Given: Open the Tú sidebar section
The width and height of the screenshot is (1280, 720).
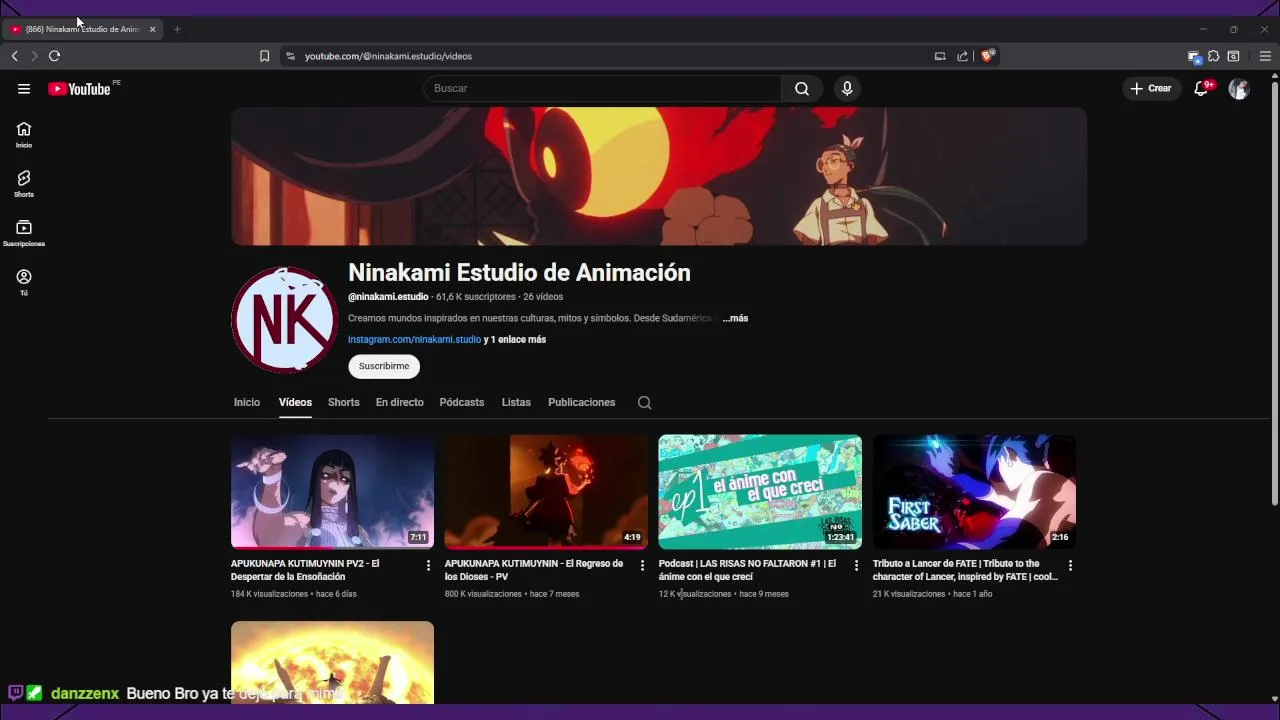Looking at the screenshot, I should click(24, 282).
